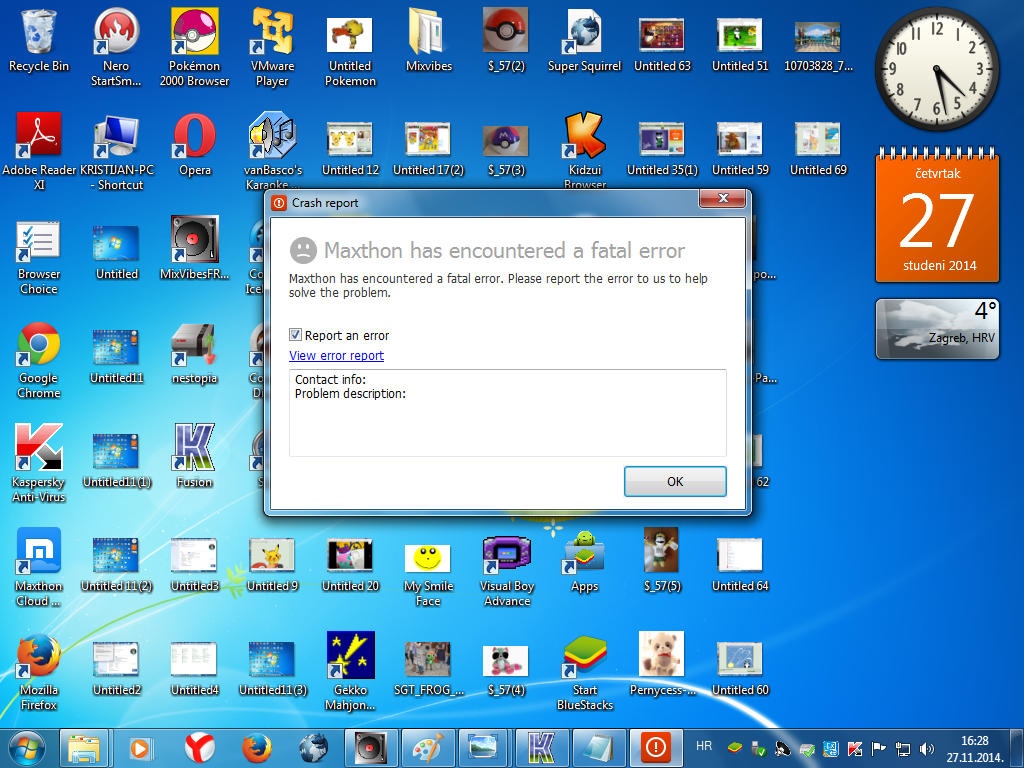Select the Gekko Mahjong desktop icon

click(351, 671)
